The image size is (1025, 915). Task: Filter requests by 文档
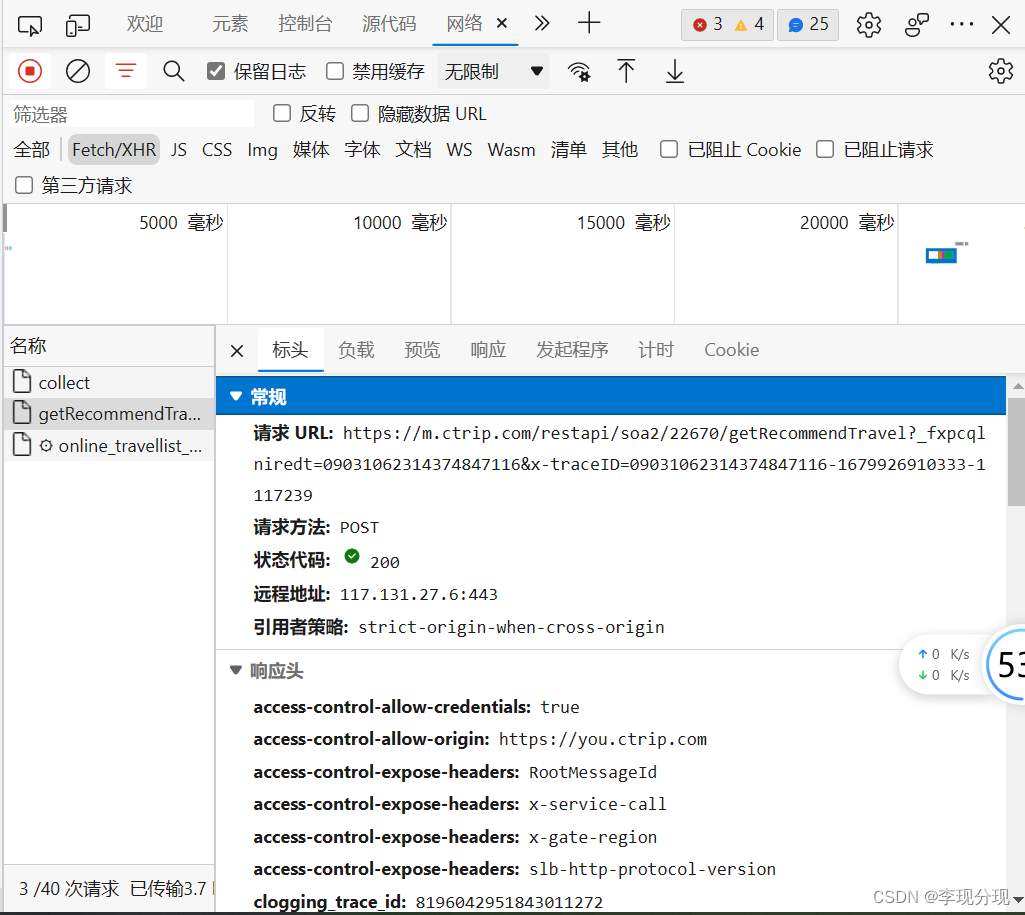413,150
